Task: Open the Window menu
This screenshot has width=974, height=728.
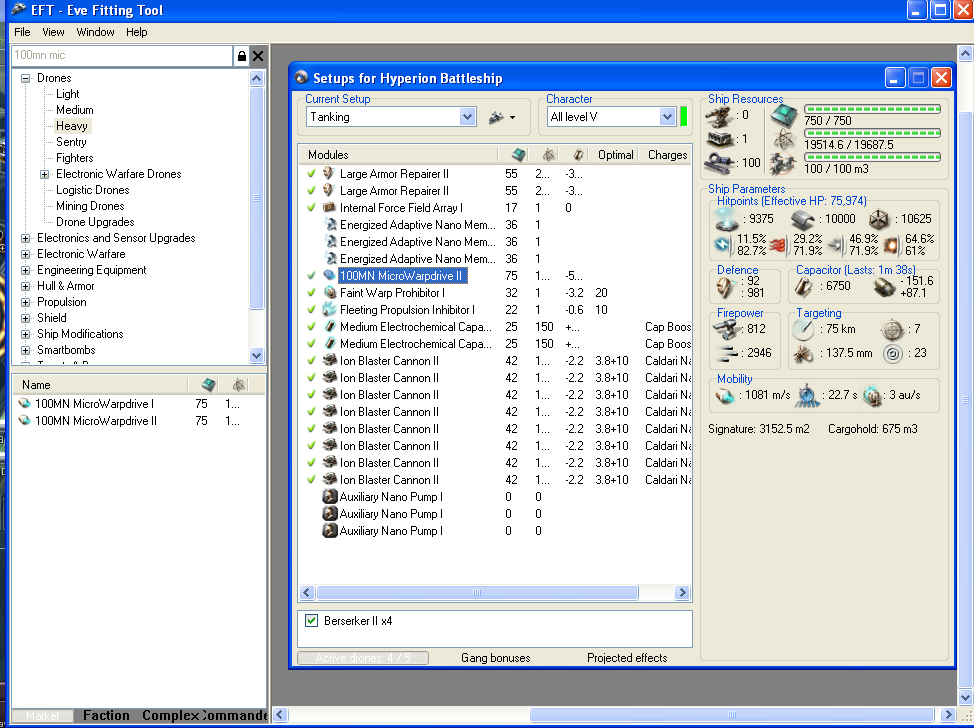Action: pyautogui.click(x=95, y=32)
